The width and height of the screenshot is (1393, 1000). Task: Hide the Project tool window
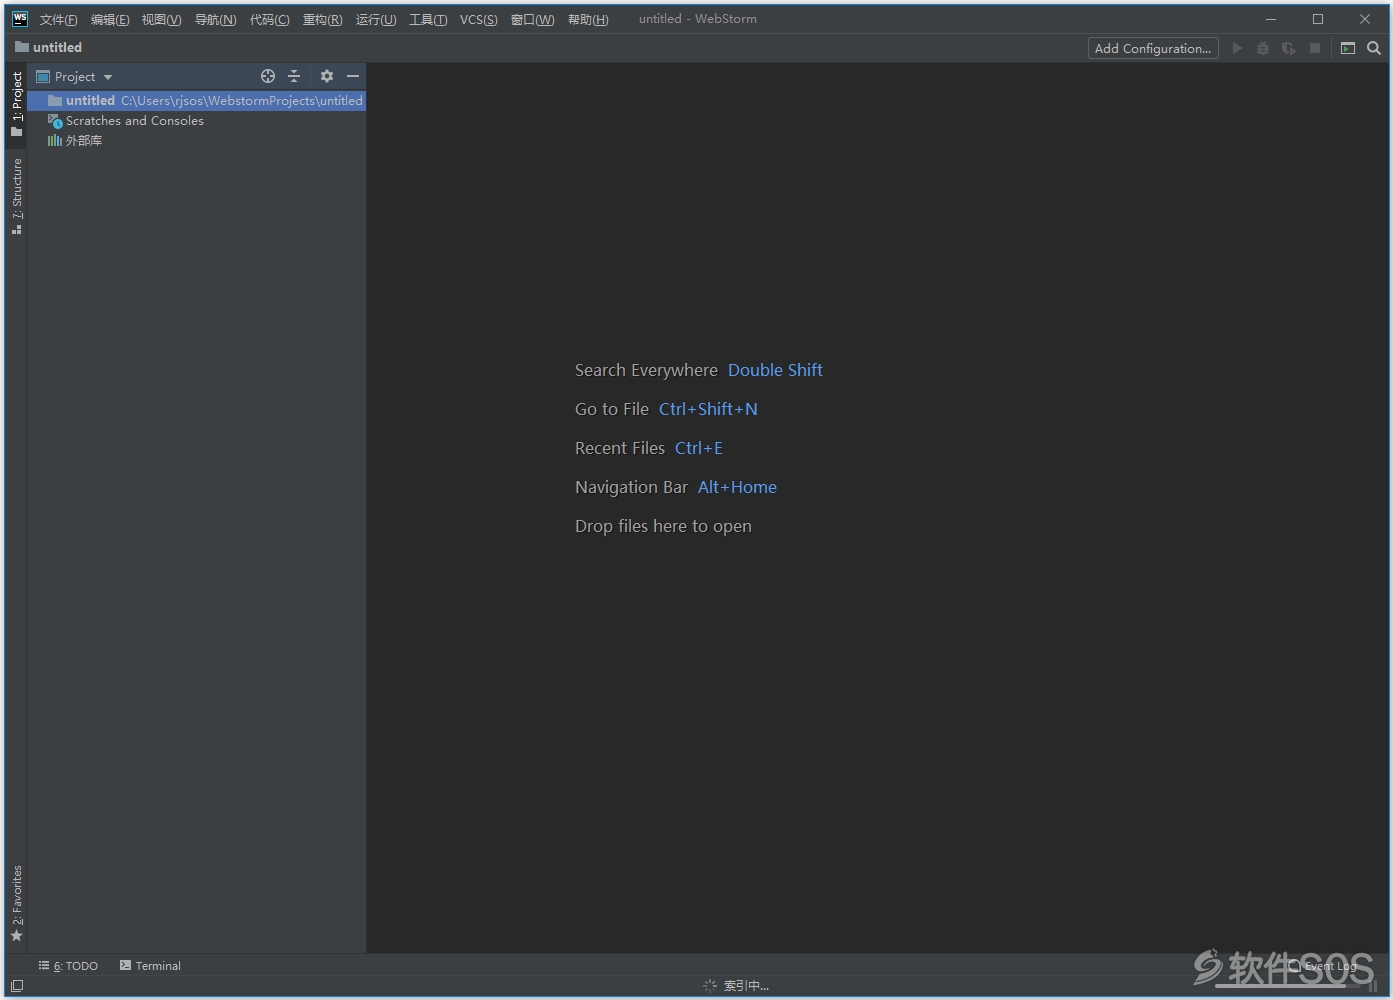click(353, 76)
